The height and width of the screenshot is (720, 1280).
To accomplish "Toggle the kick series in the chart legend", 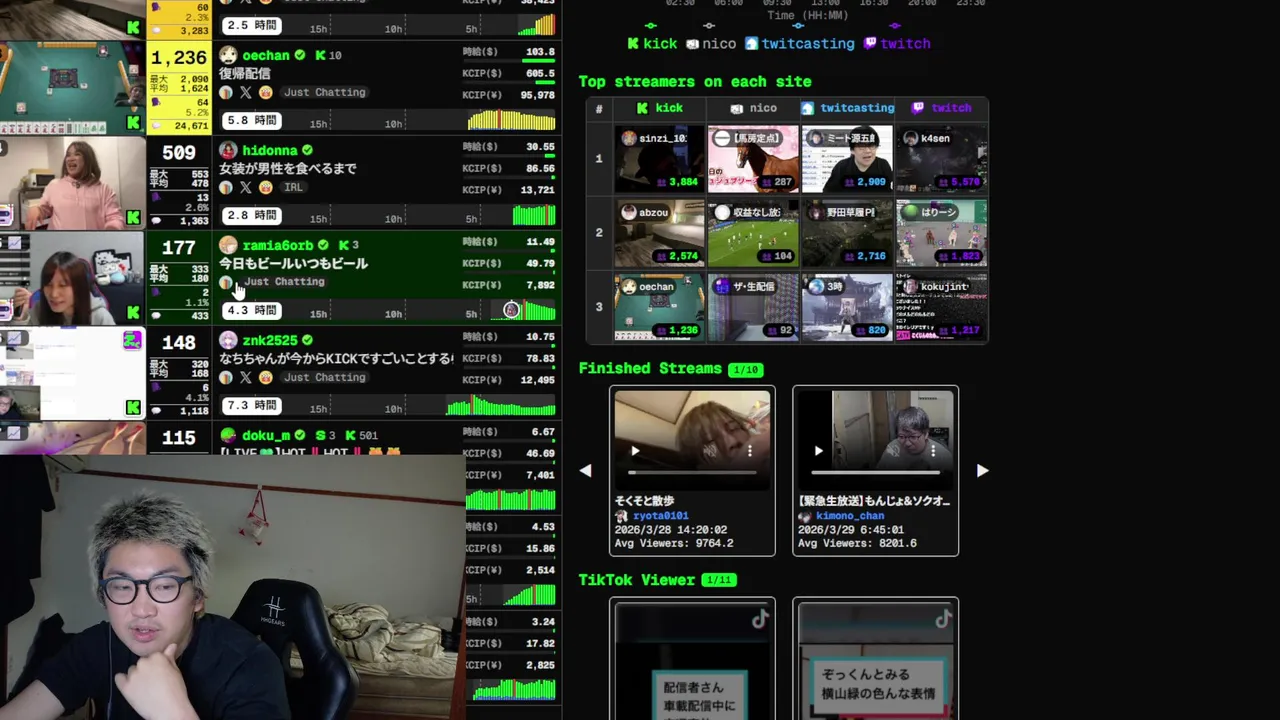I will click(x=652, y=44).
